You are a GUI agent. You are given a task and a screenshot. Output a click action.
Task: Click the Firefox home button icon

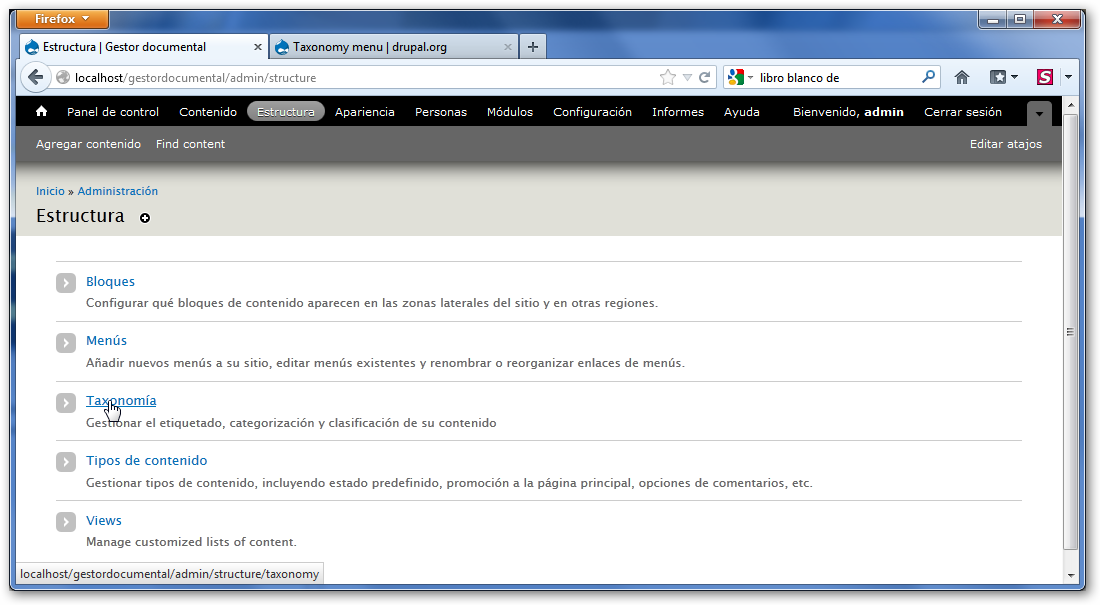click(962, 77)
